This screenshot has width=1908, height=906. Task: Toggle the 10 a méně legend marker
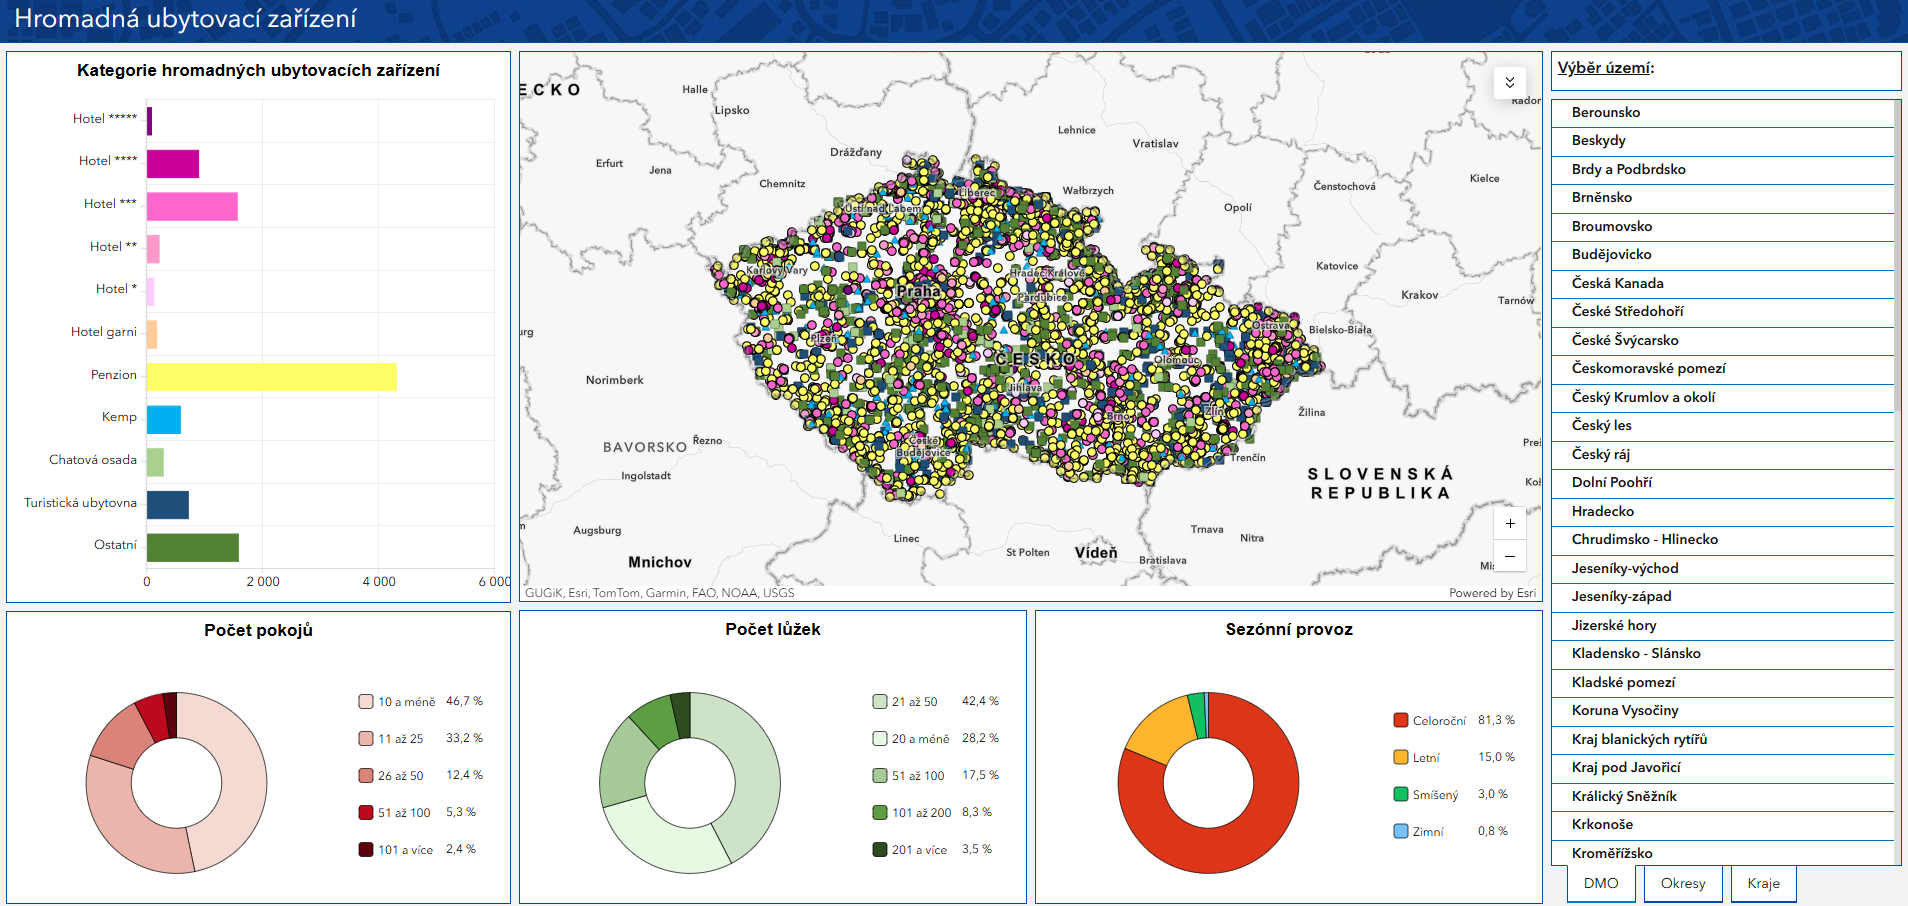(366, 701)
